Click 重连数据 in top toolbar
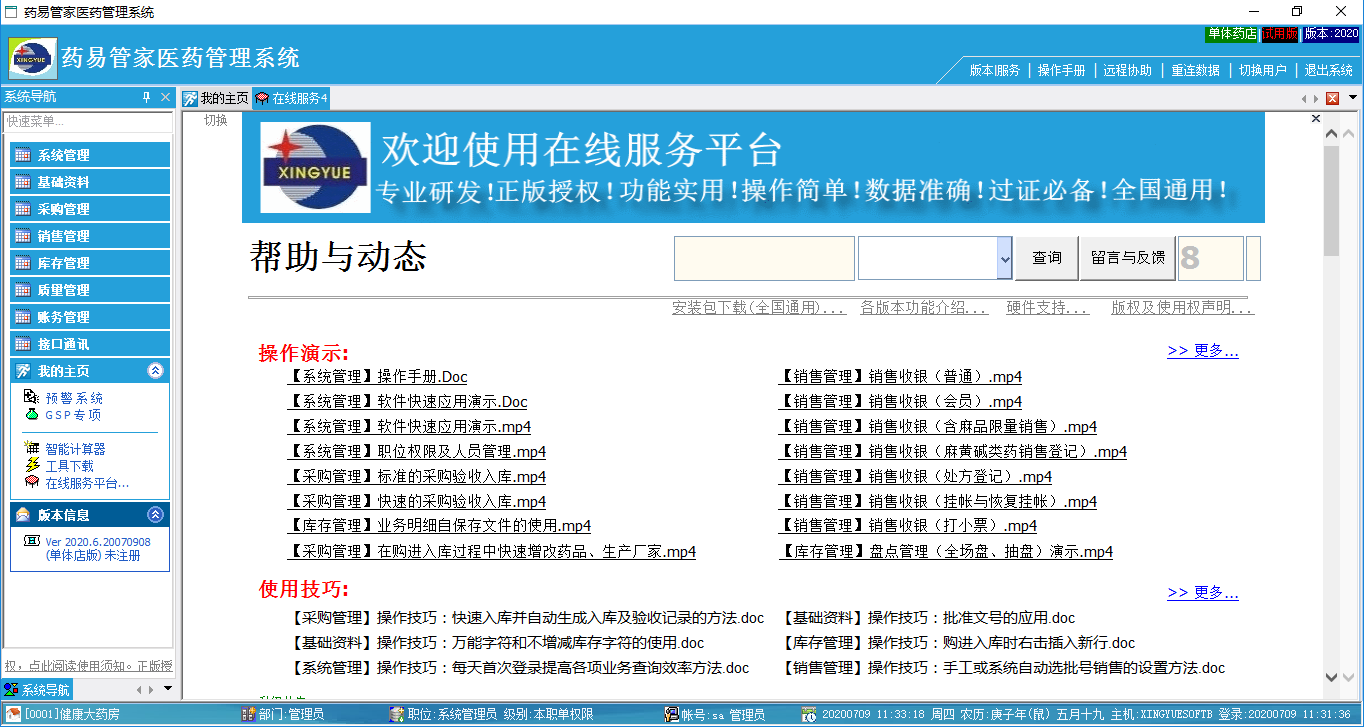1364x727 pixels. click(x=1195, y=71)
